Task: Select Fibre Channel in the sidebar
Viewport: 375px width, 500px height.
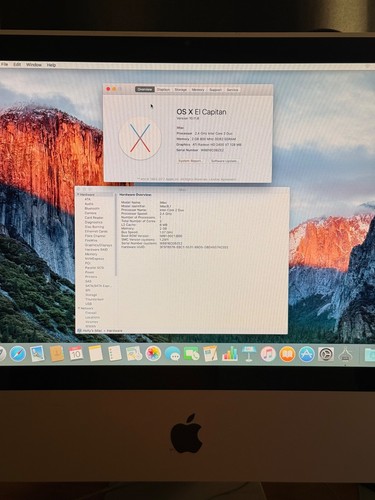Action: click(95, 236)
